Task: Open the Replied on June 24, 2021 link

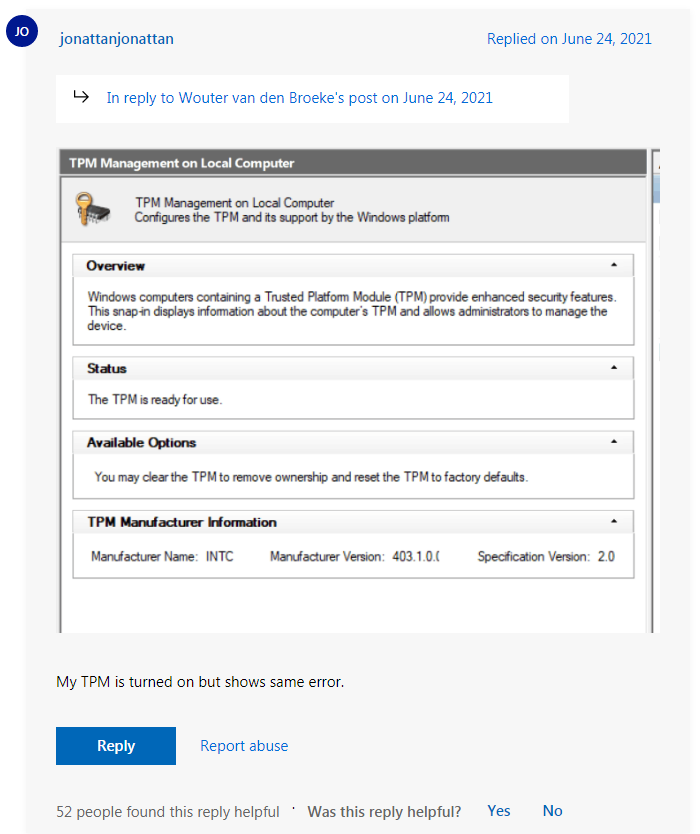Action: tap(569, 39)
